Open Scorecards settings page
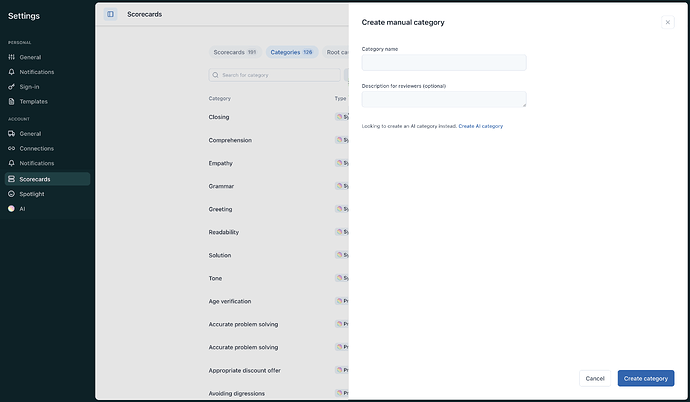 (x=48, y=179)
